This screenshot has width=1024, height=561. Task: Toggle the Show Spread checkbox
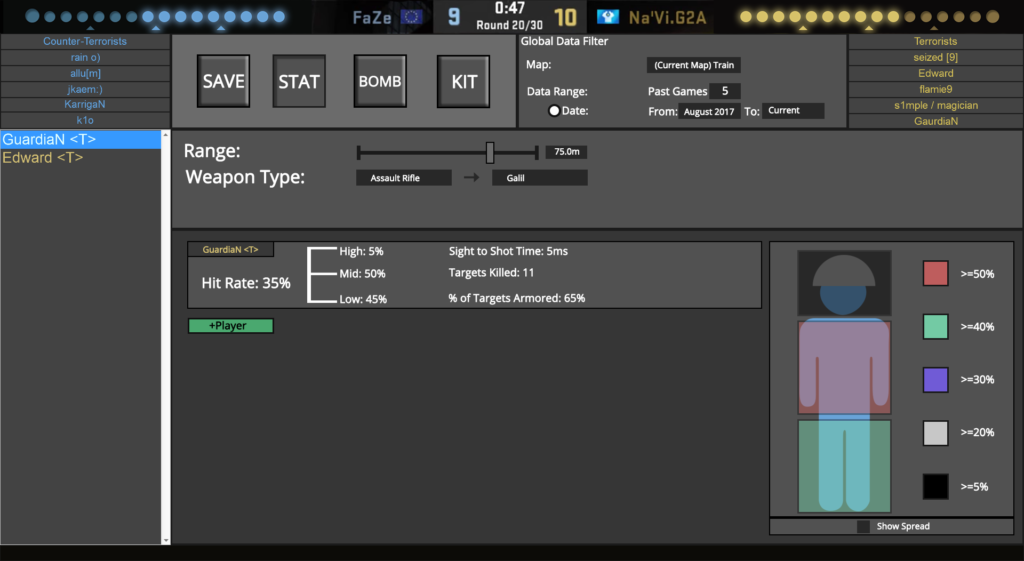[x=863, y=526]
